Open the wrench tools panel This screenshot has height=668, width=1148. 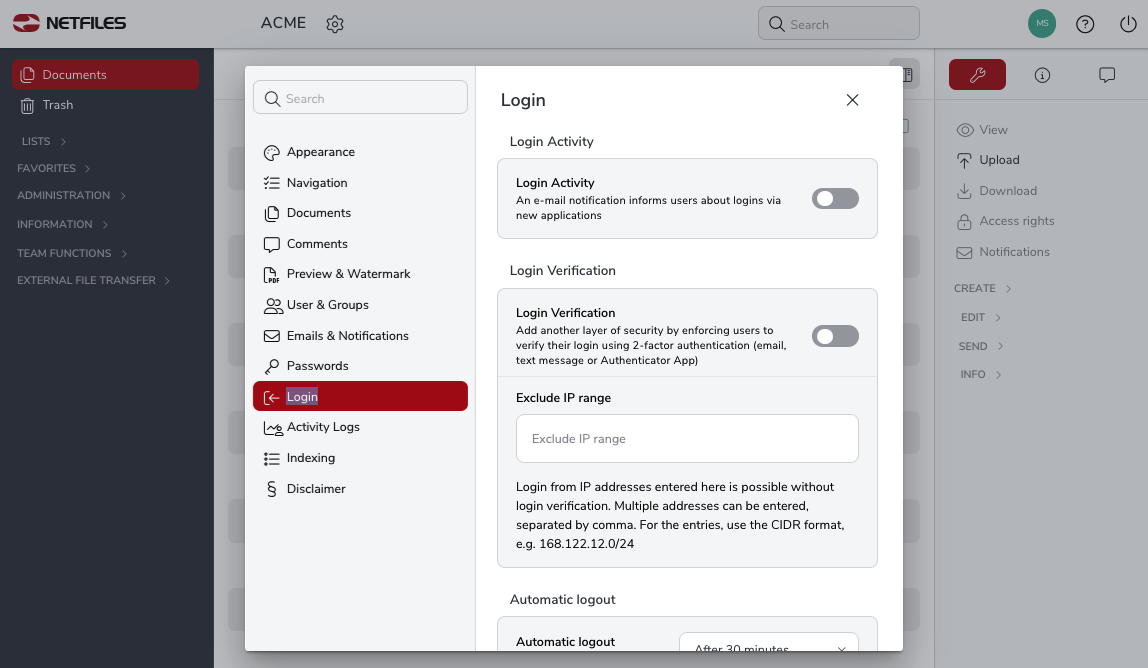pyautogui.click(x=977, y=75)
